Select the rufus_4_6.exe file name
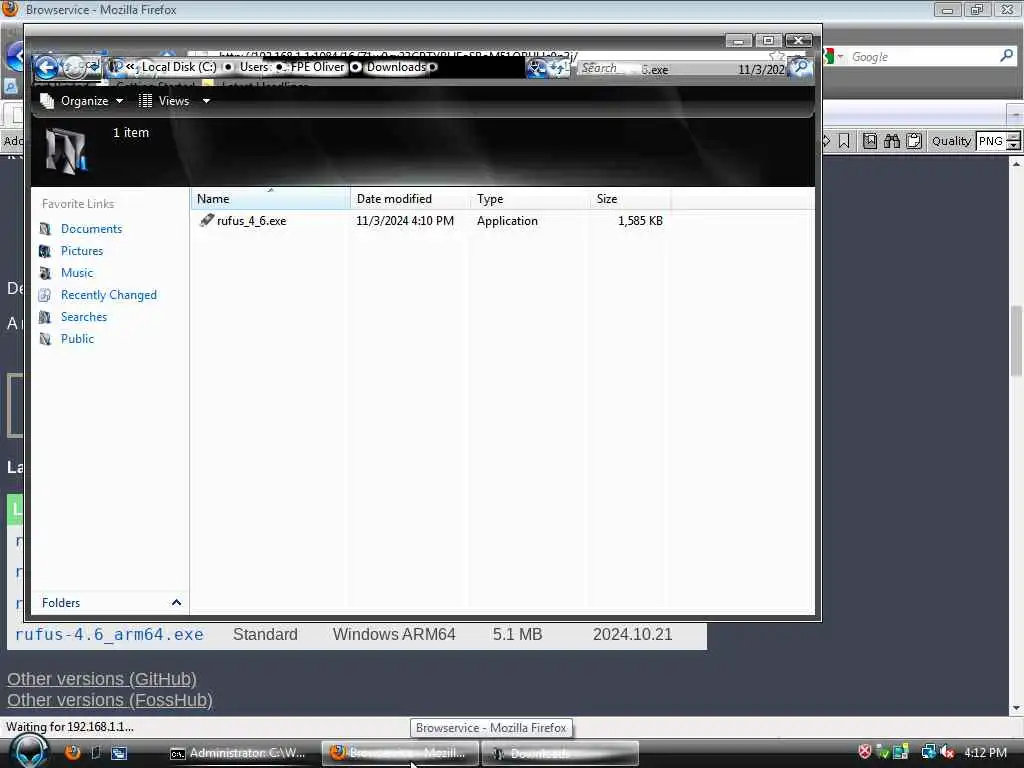This screenshot has width=1024, height=768. (x=251, y=221)
